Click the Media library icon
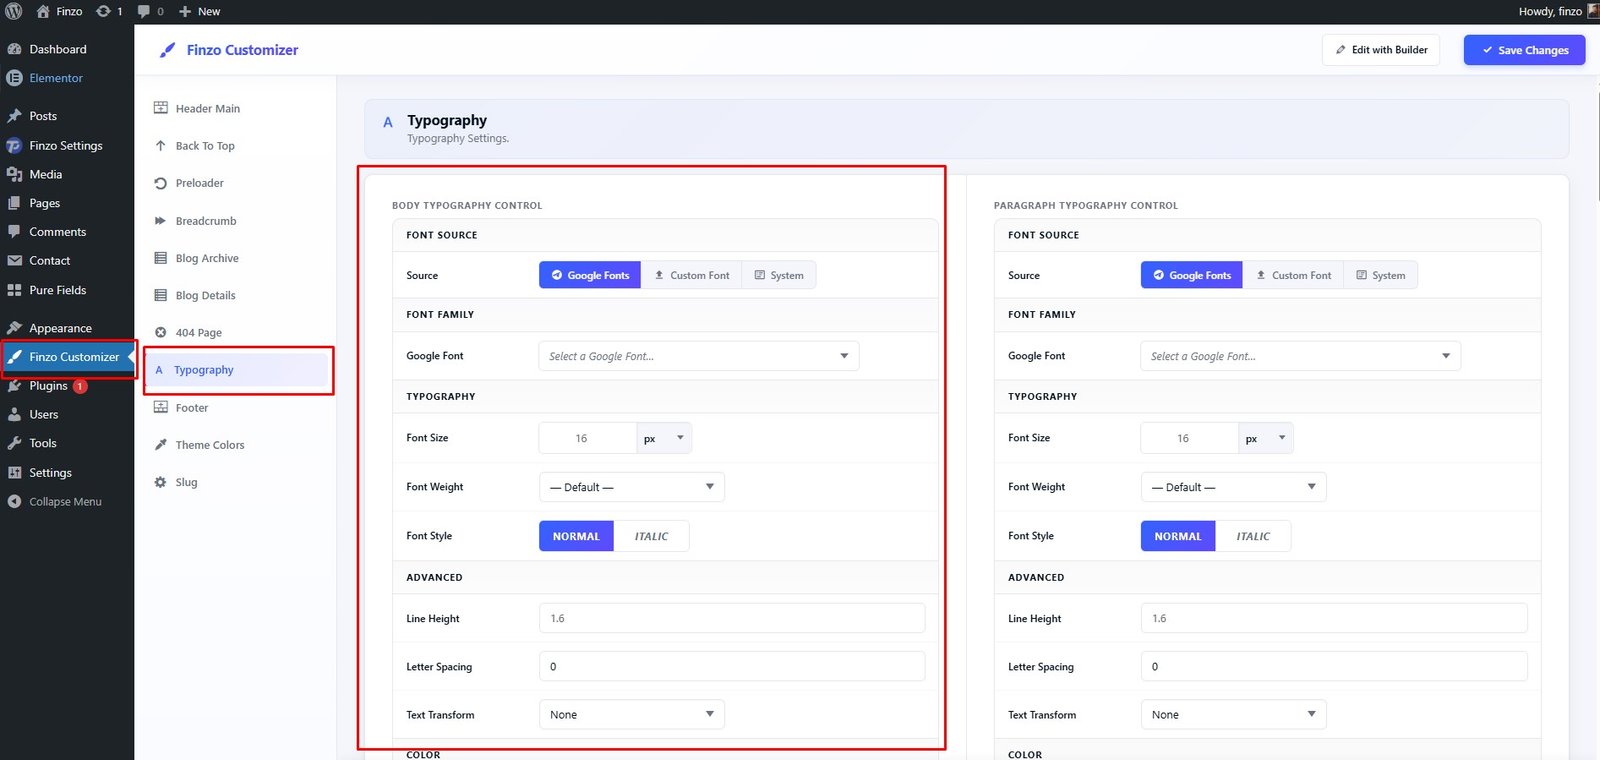 point(14,174)
